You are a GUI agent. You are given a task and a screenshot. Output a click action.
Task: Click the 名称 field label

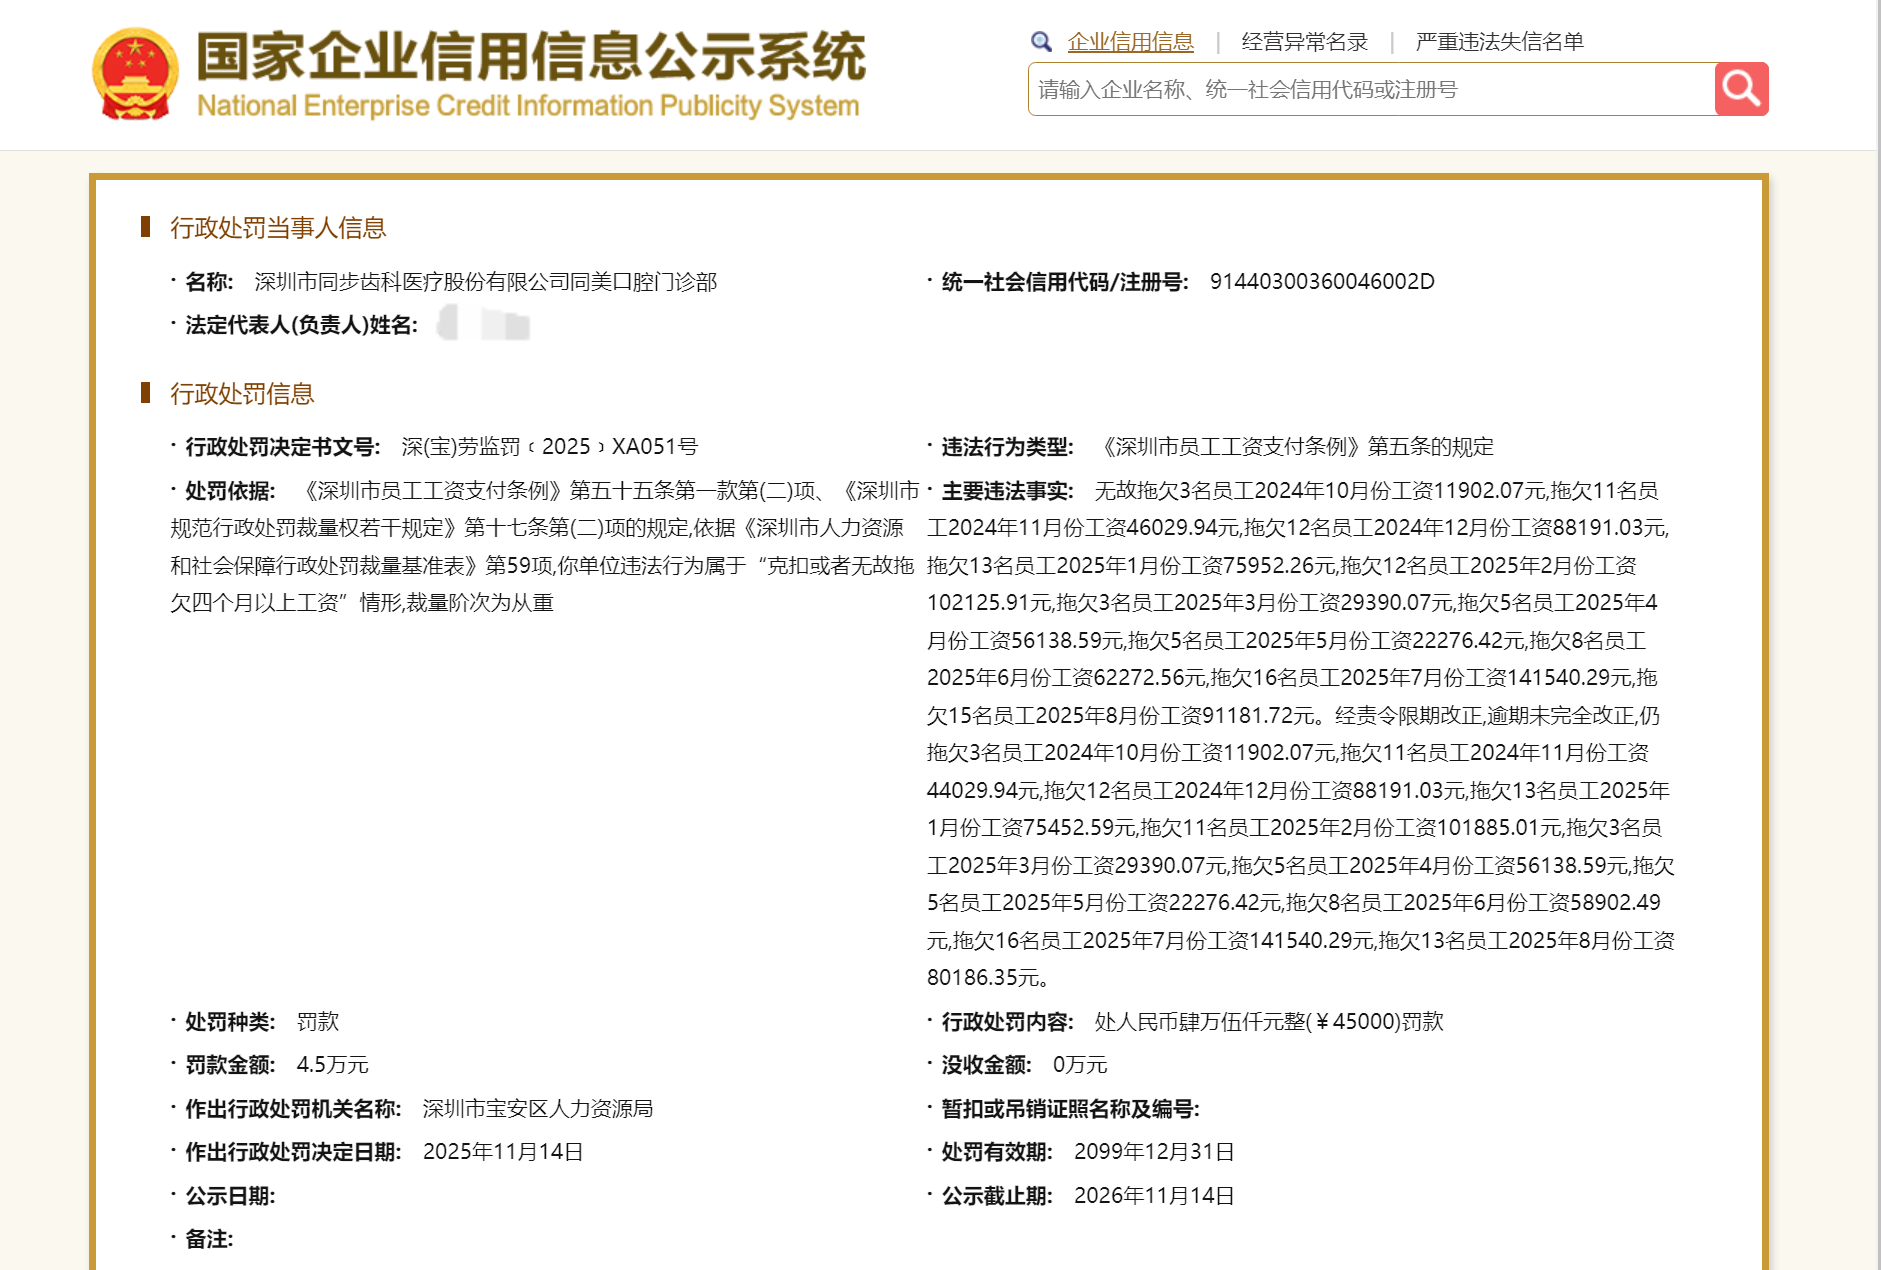[x=209, y=282]
